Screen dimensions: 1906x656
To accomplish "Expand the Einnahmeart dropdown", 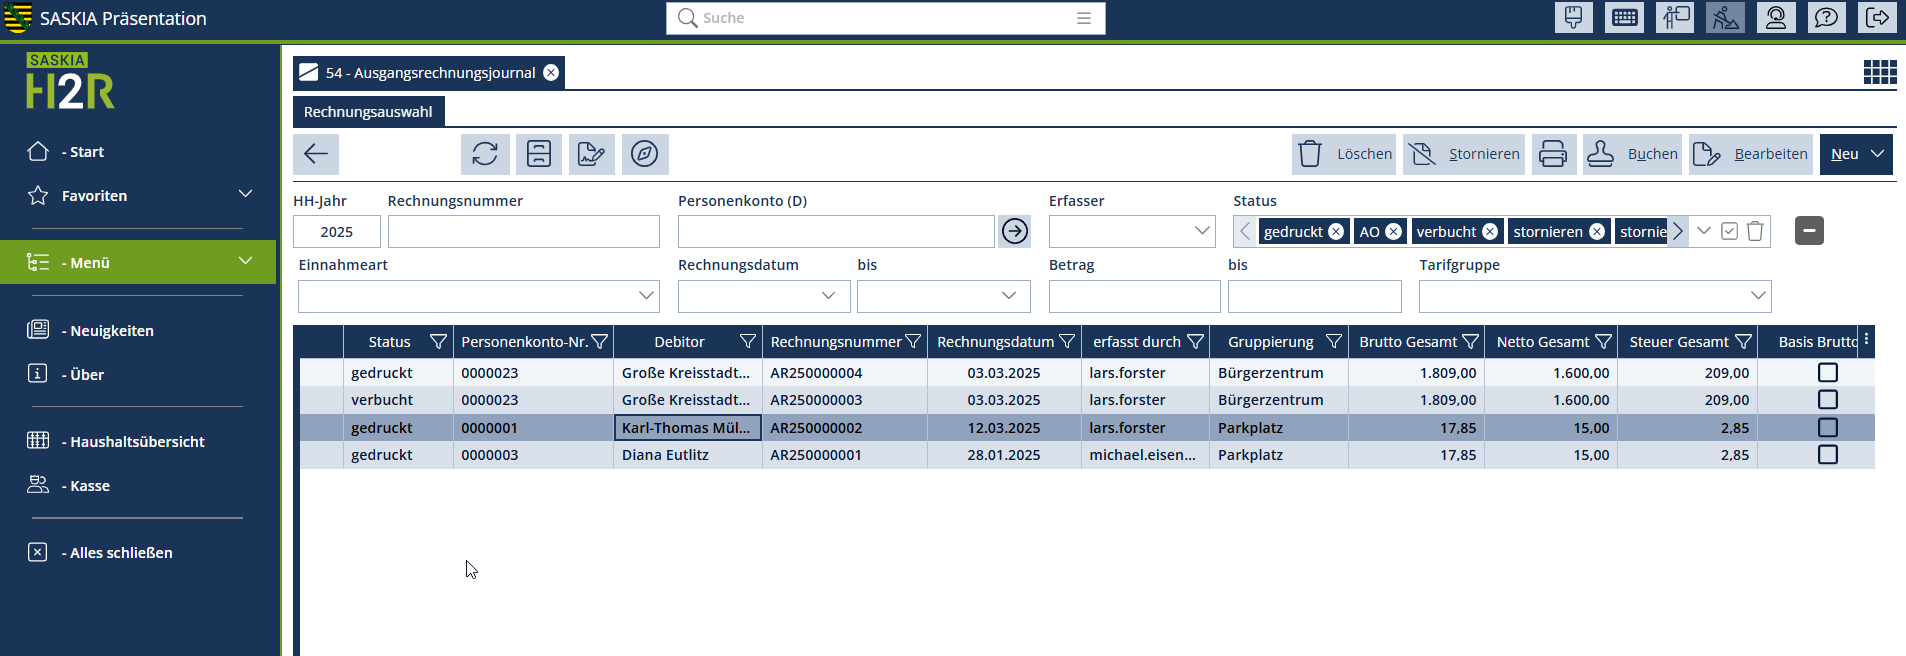I will coord(646,296).
